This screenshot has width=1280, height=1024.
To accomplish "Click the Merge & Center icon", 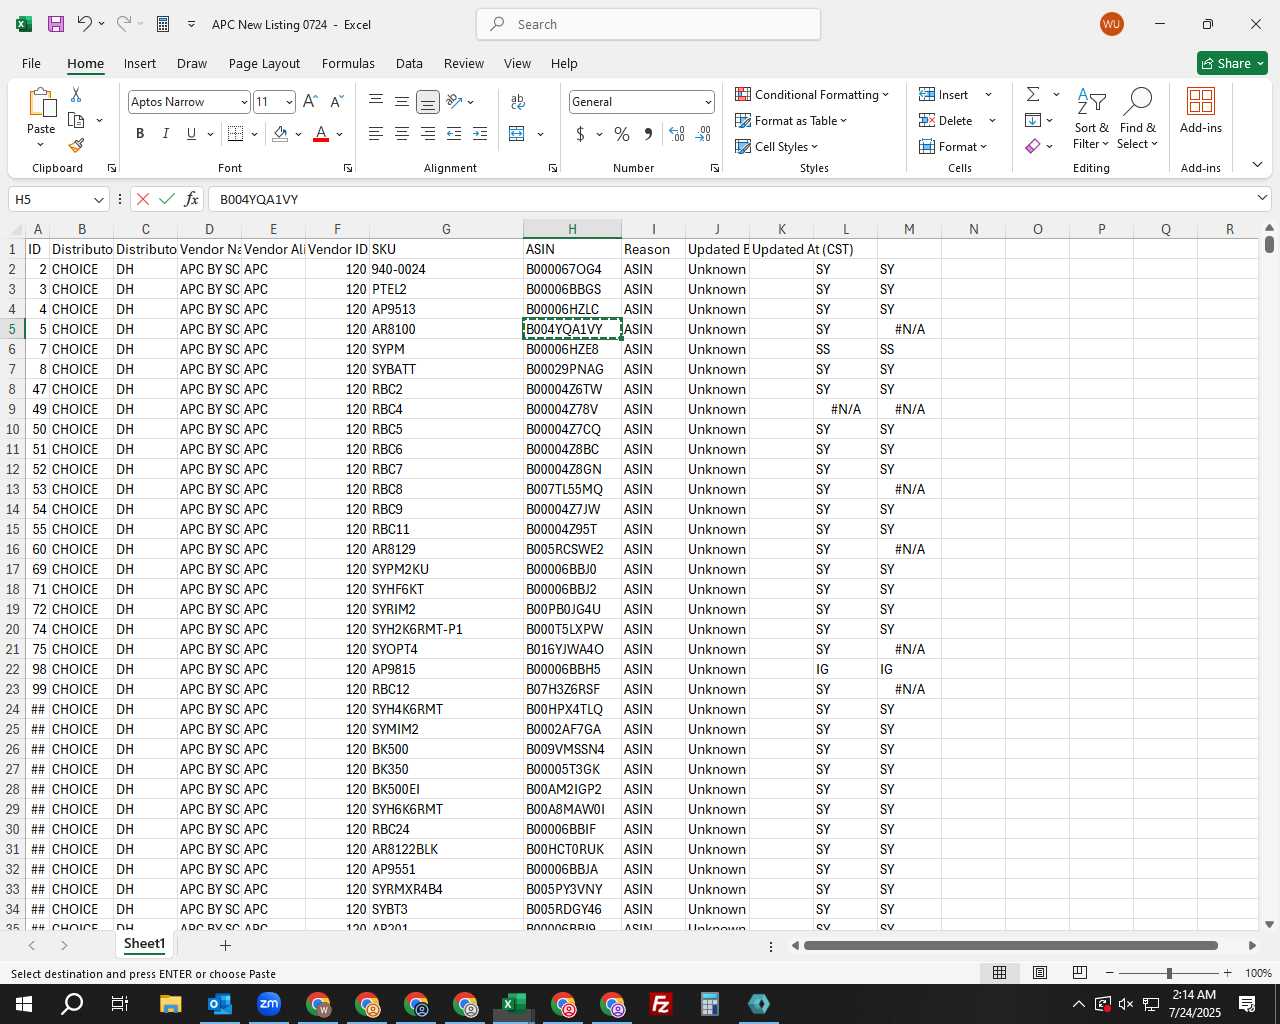I will point(517,134).
